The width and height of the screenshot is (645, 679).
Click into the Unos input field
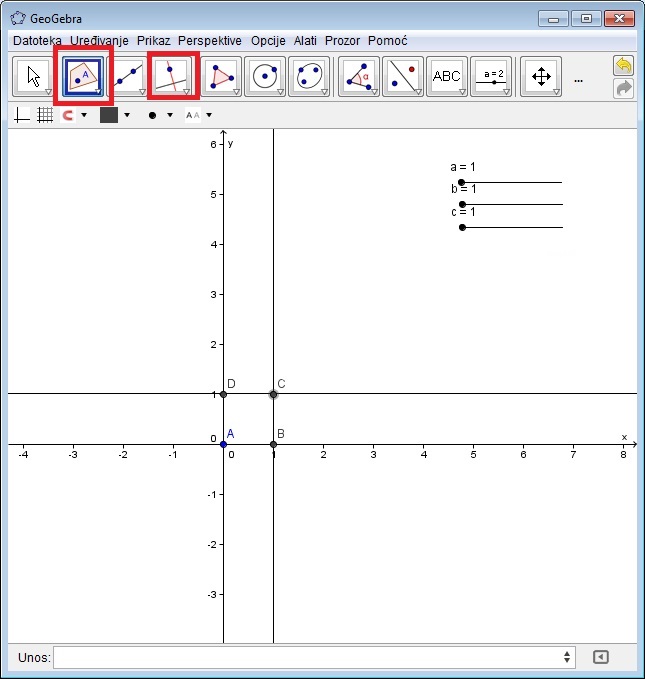tap(314, 657)
